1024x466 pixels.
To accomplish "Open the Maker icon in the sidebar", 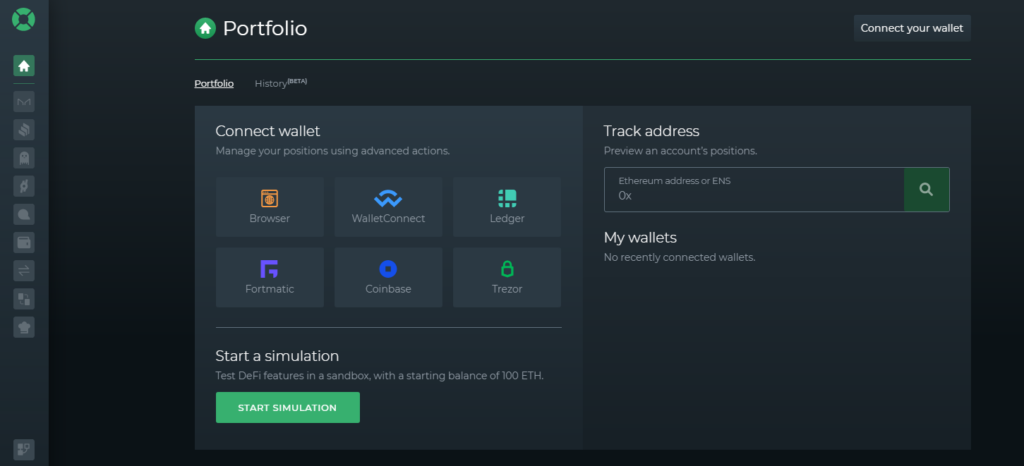I will tap(24, 102).
